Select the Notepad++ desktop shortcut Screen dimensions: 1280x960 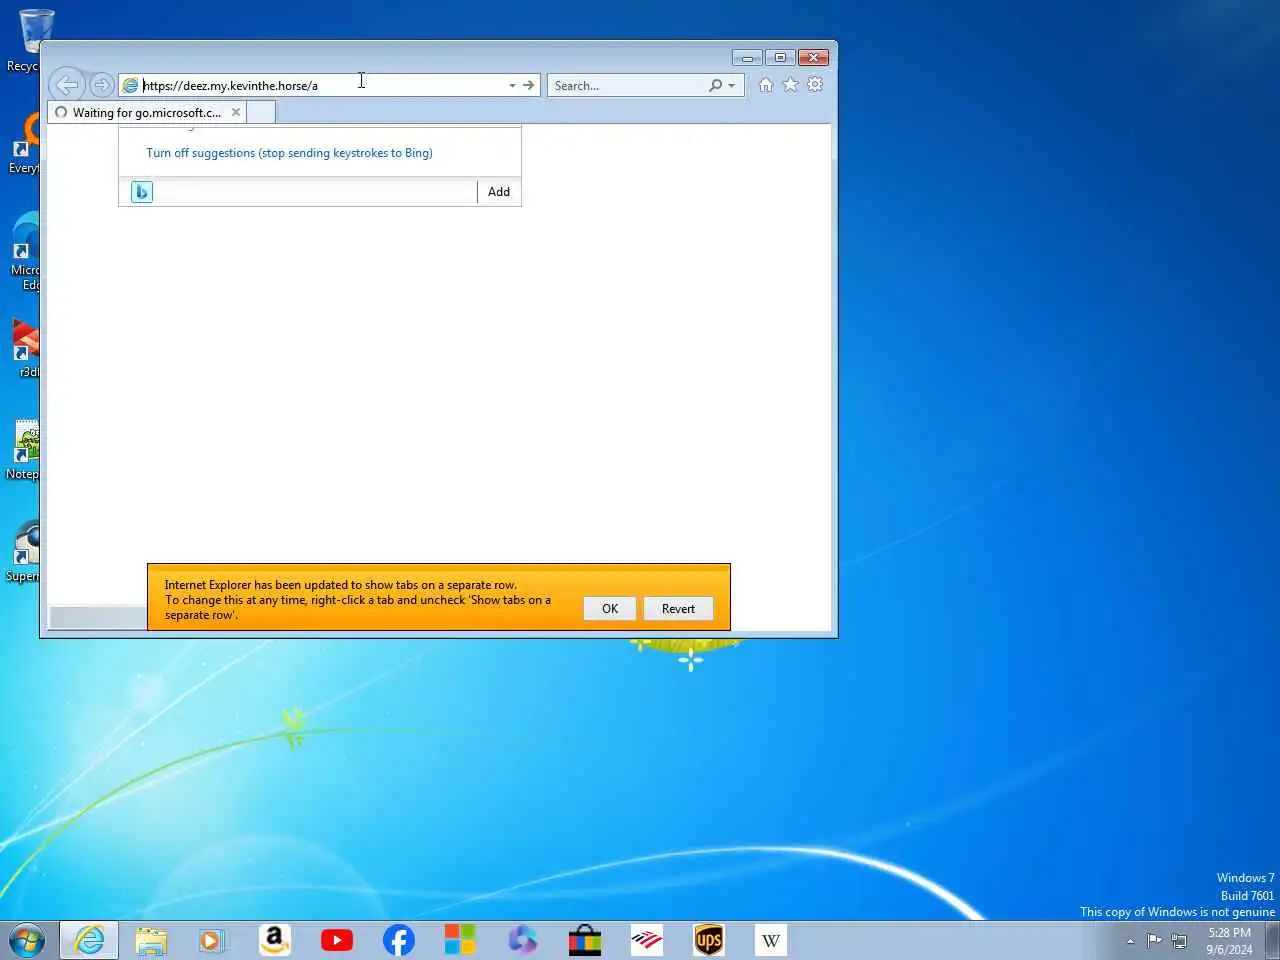click(24, 450)
